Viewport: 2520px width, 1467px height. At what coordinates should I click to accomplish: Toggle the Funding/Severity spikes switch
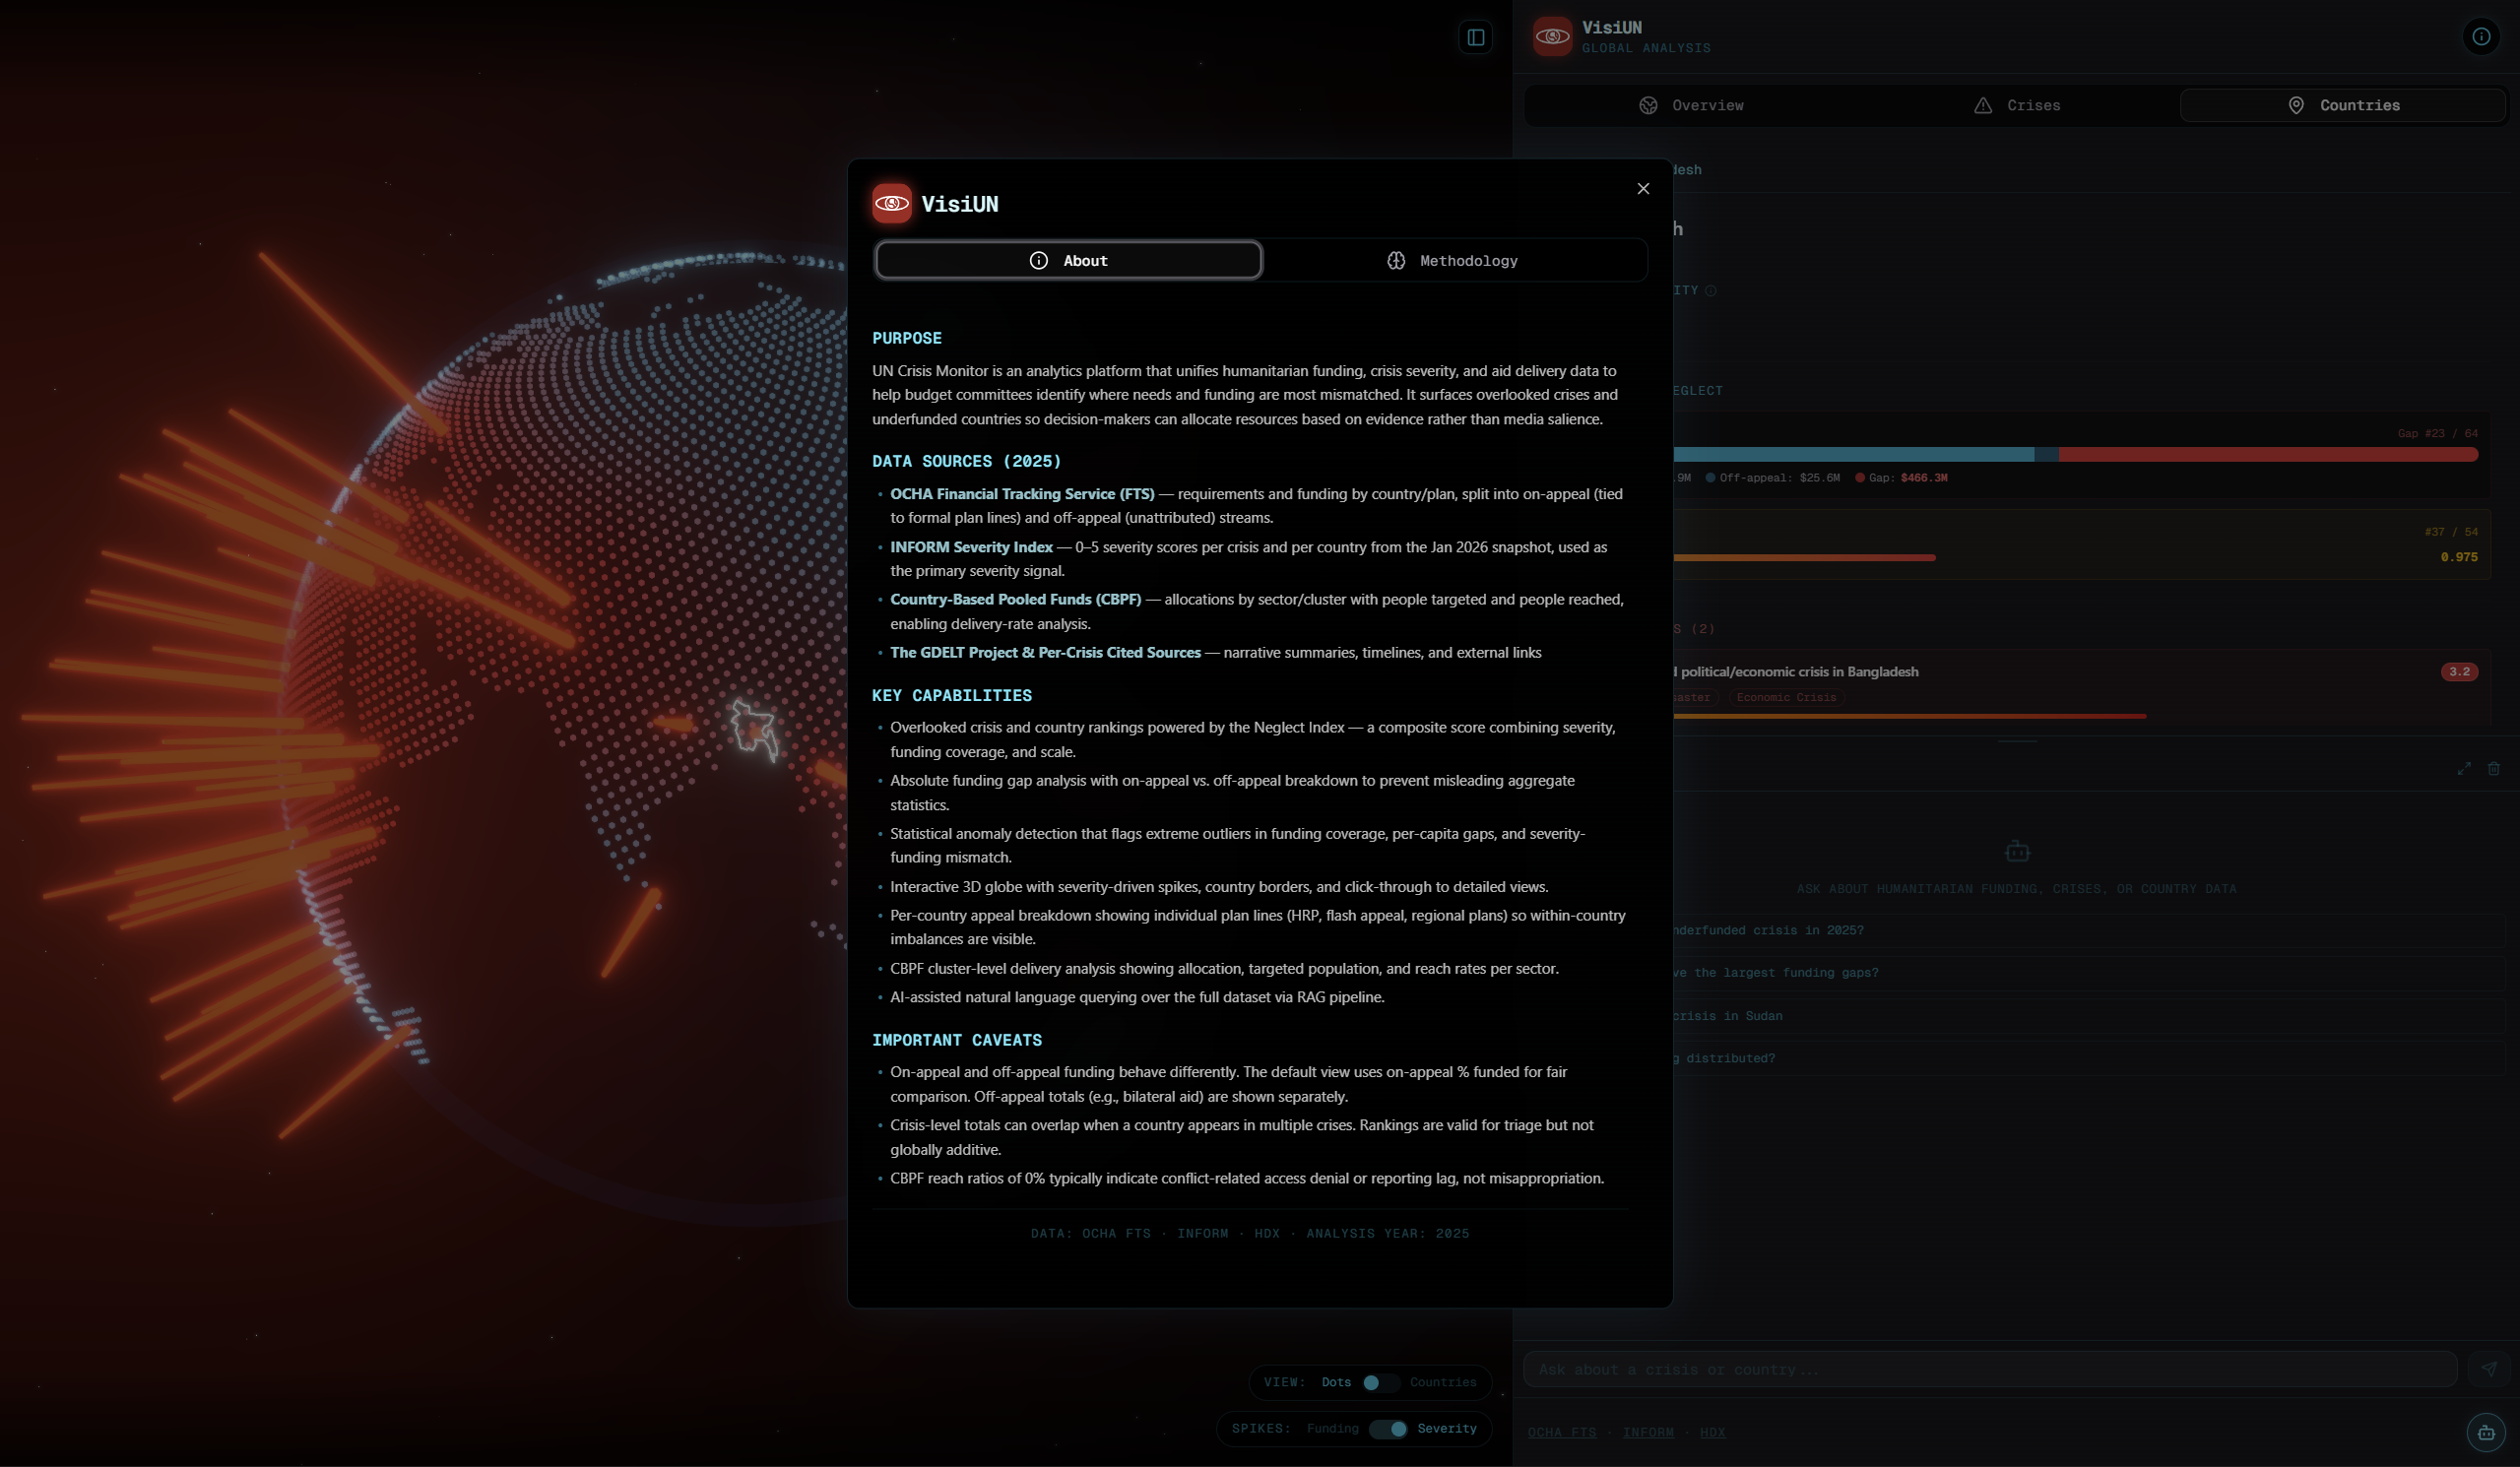point(1388,1428)
